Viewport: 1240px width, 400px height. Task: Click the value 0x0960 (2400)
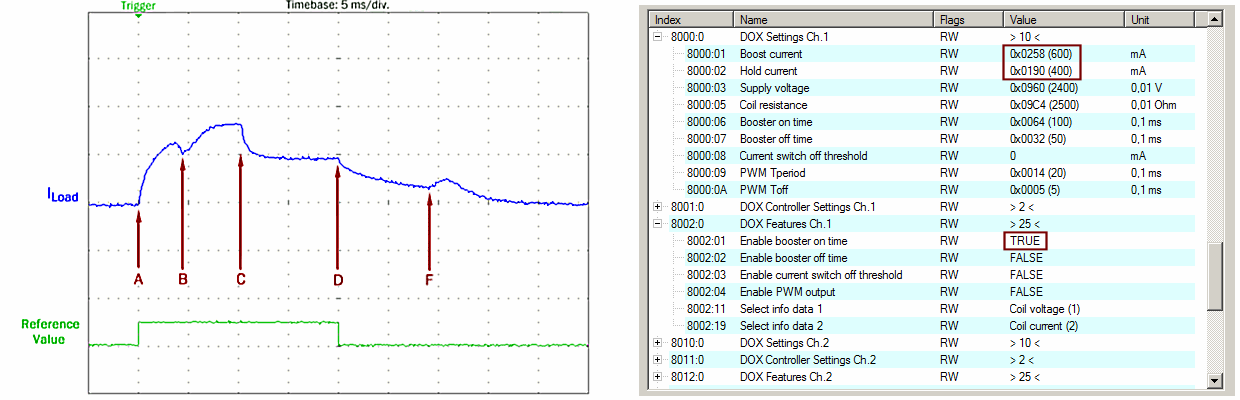pos(1044,88)
